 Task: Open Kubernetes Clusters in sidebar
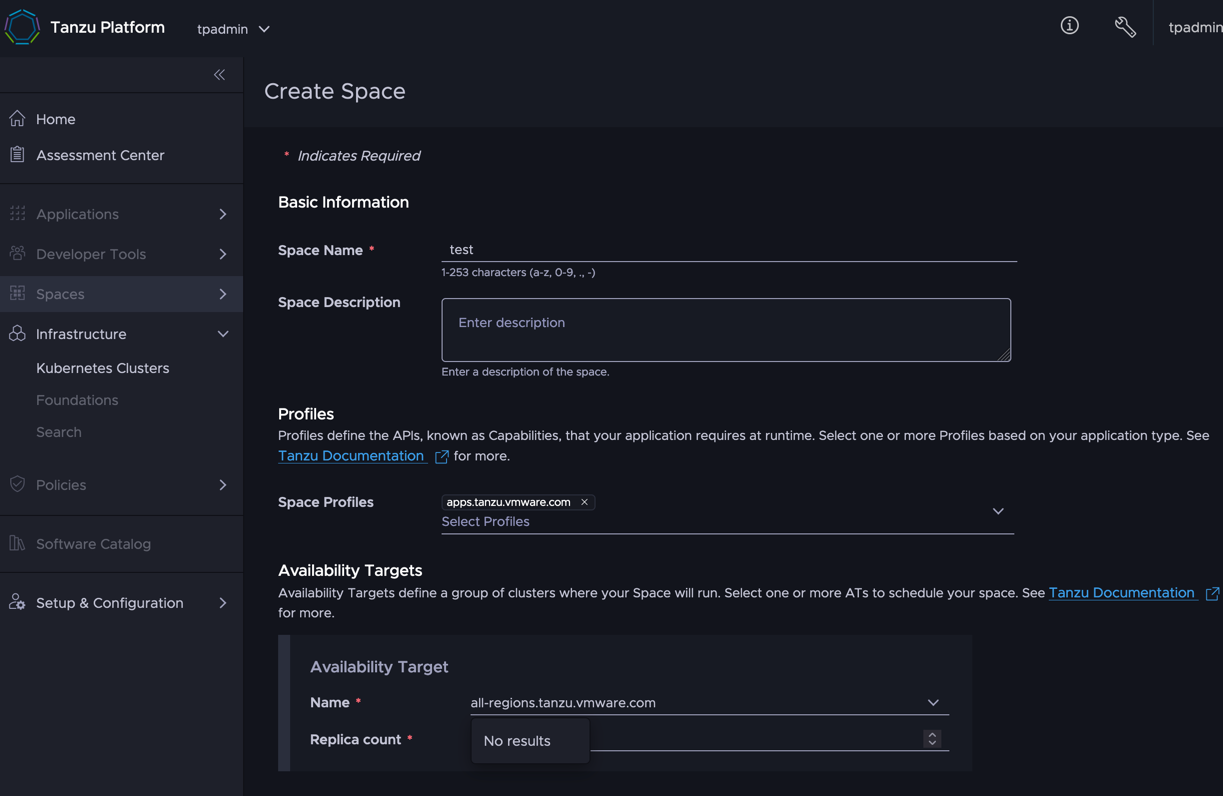pyautogui.click(x=103, y=368)
